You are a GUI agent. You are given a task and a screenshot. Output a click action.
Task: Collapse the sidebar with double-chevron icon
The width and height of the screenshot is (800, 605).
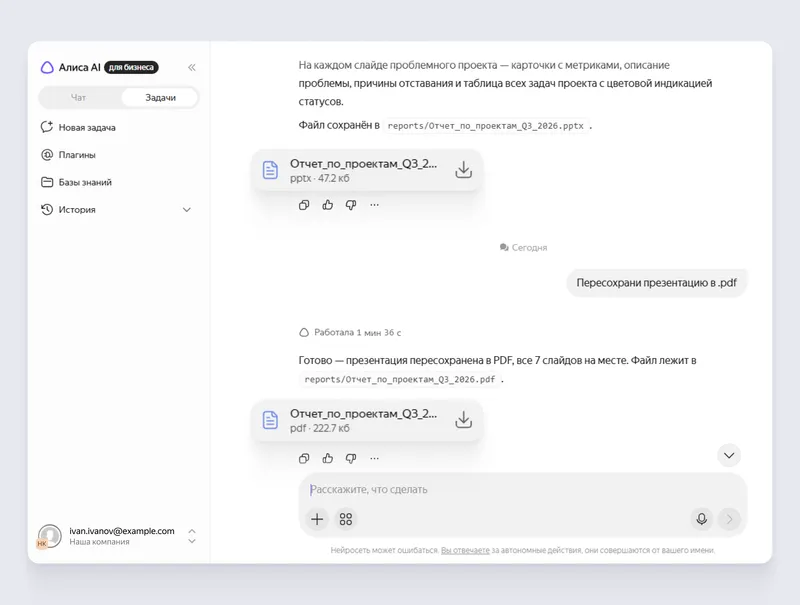[x=192, y=67]
